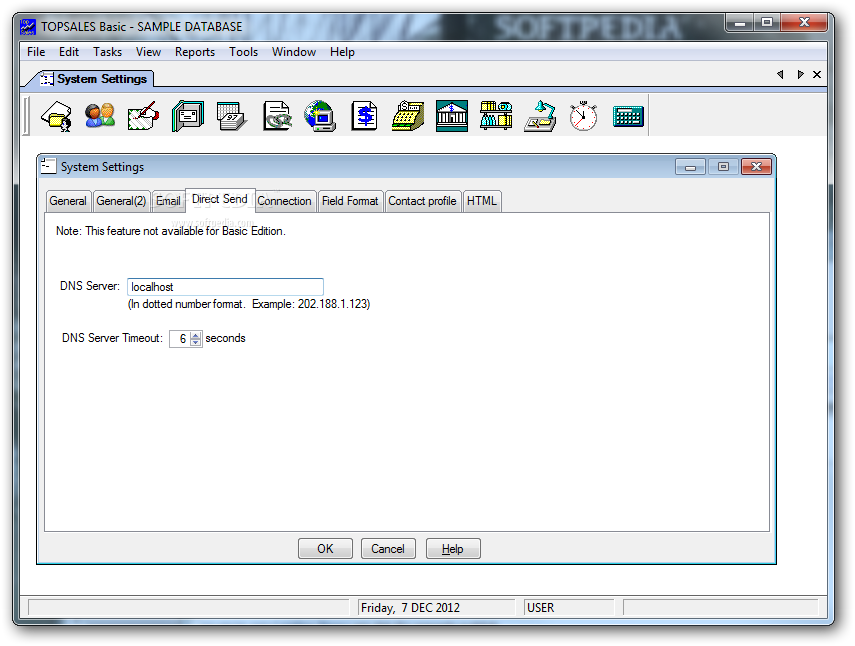Click the dialog Help button

(453, 548)
